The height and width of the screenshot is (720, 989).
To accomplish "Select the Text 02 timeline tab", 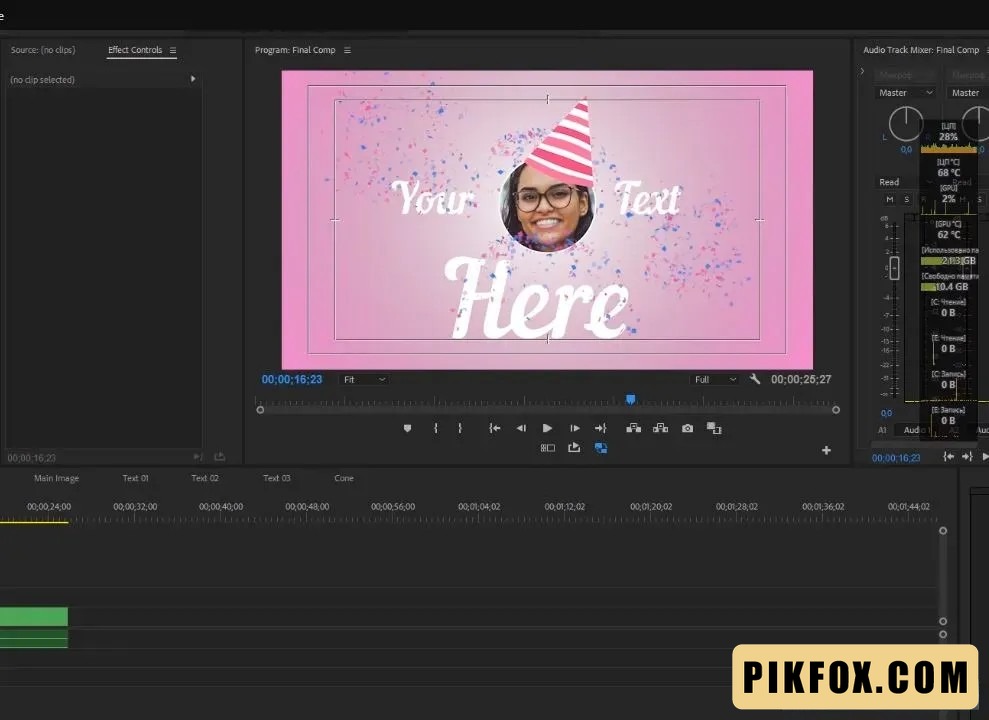I will [205, 478].
